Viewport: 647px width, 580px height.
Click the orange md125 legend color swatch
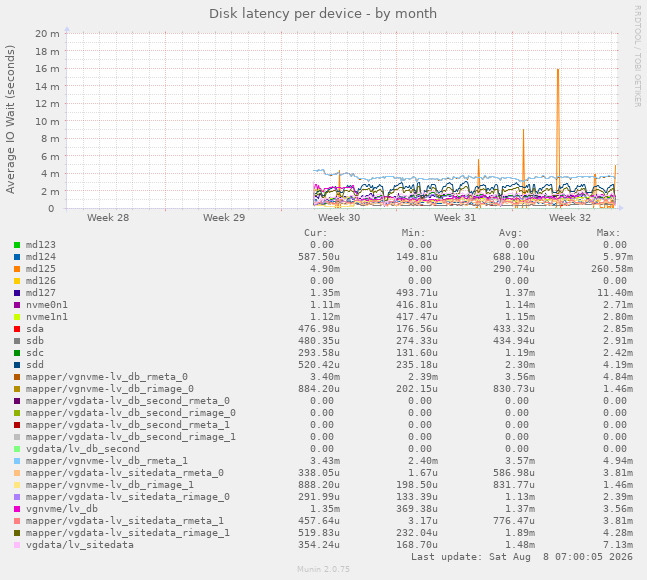[17, 269]
